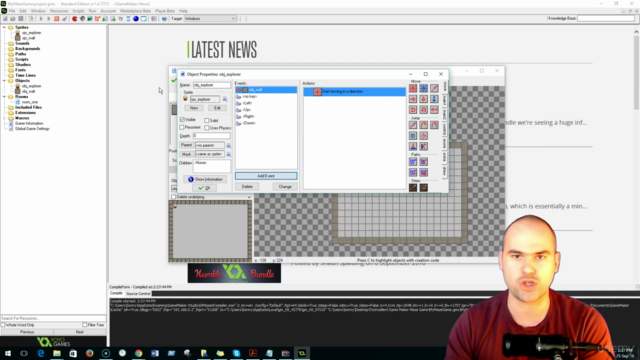Screen dimensions: 640x360
Task: Open the parent selection menu icon
Action: pos(229,145)
